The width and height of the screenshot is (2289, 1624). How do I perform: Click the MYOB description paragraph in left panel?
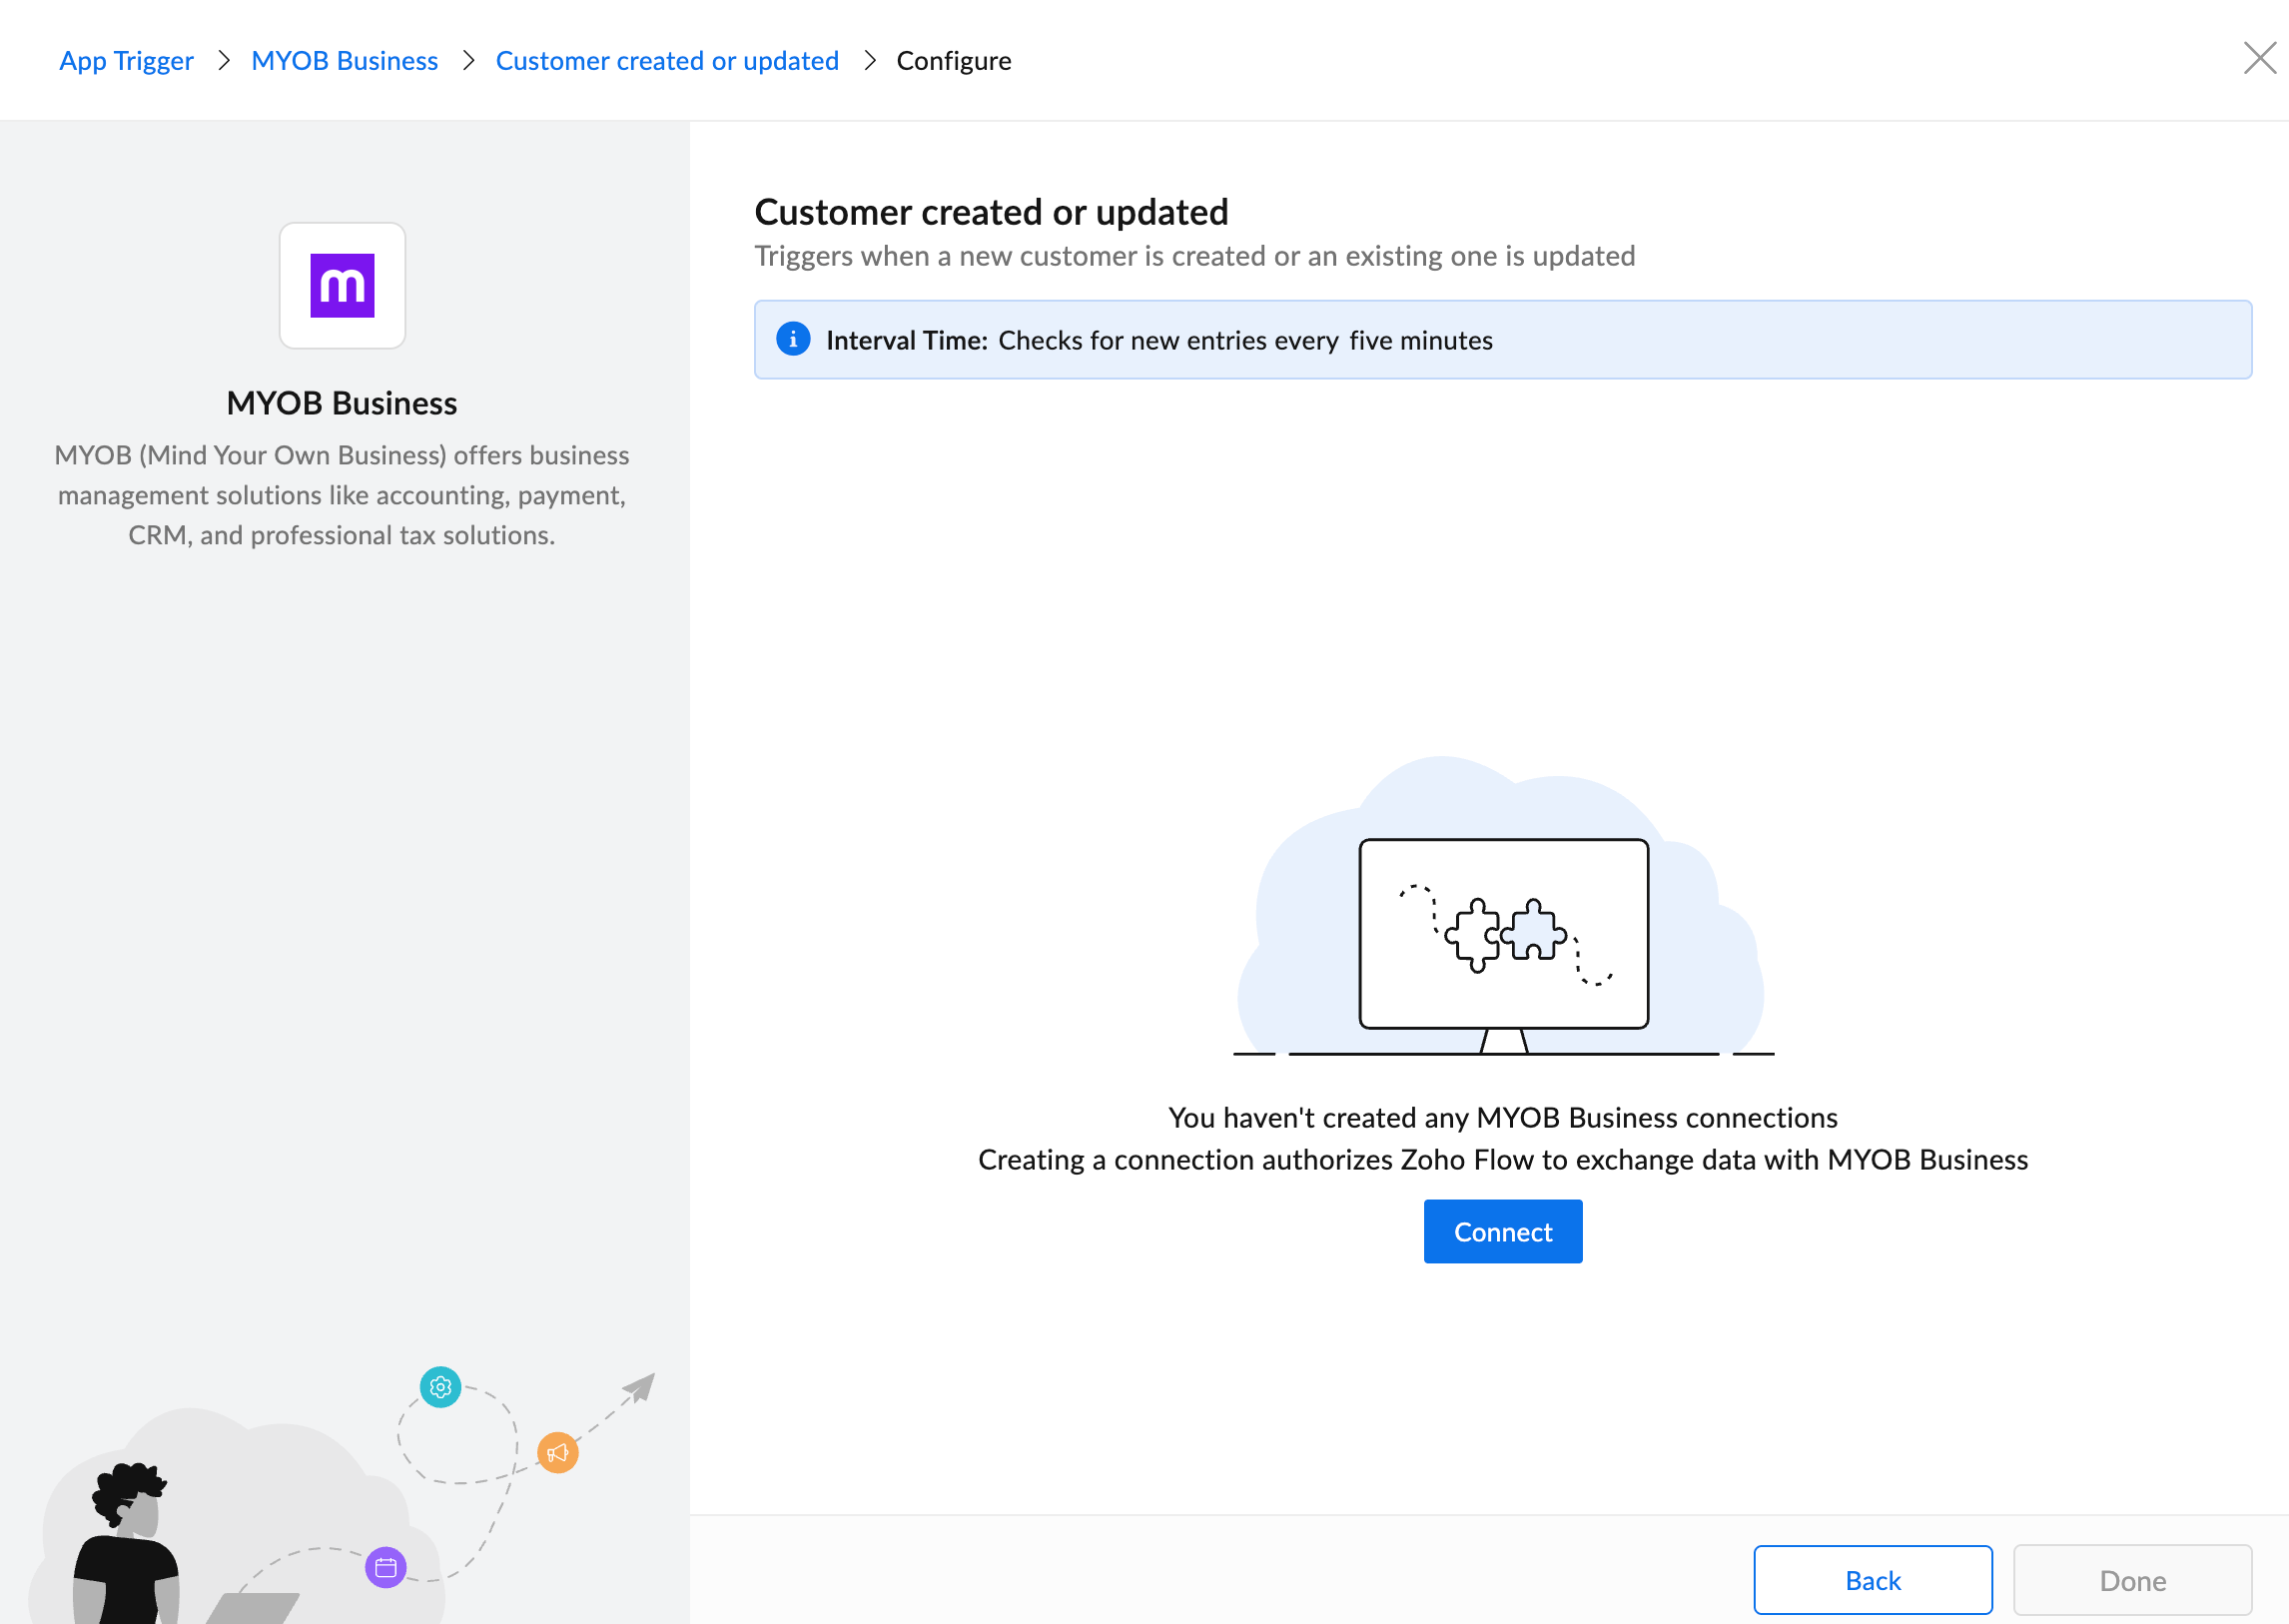click(342, 495)
